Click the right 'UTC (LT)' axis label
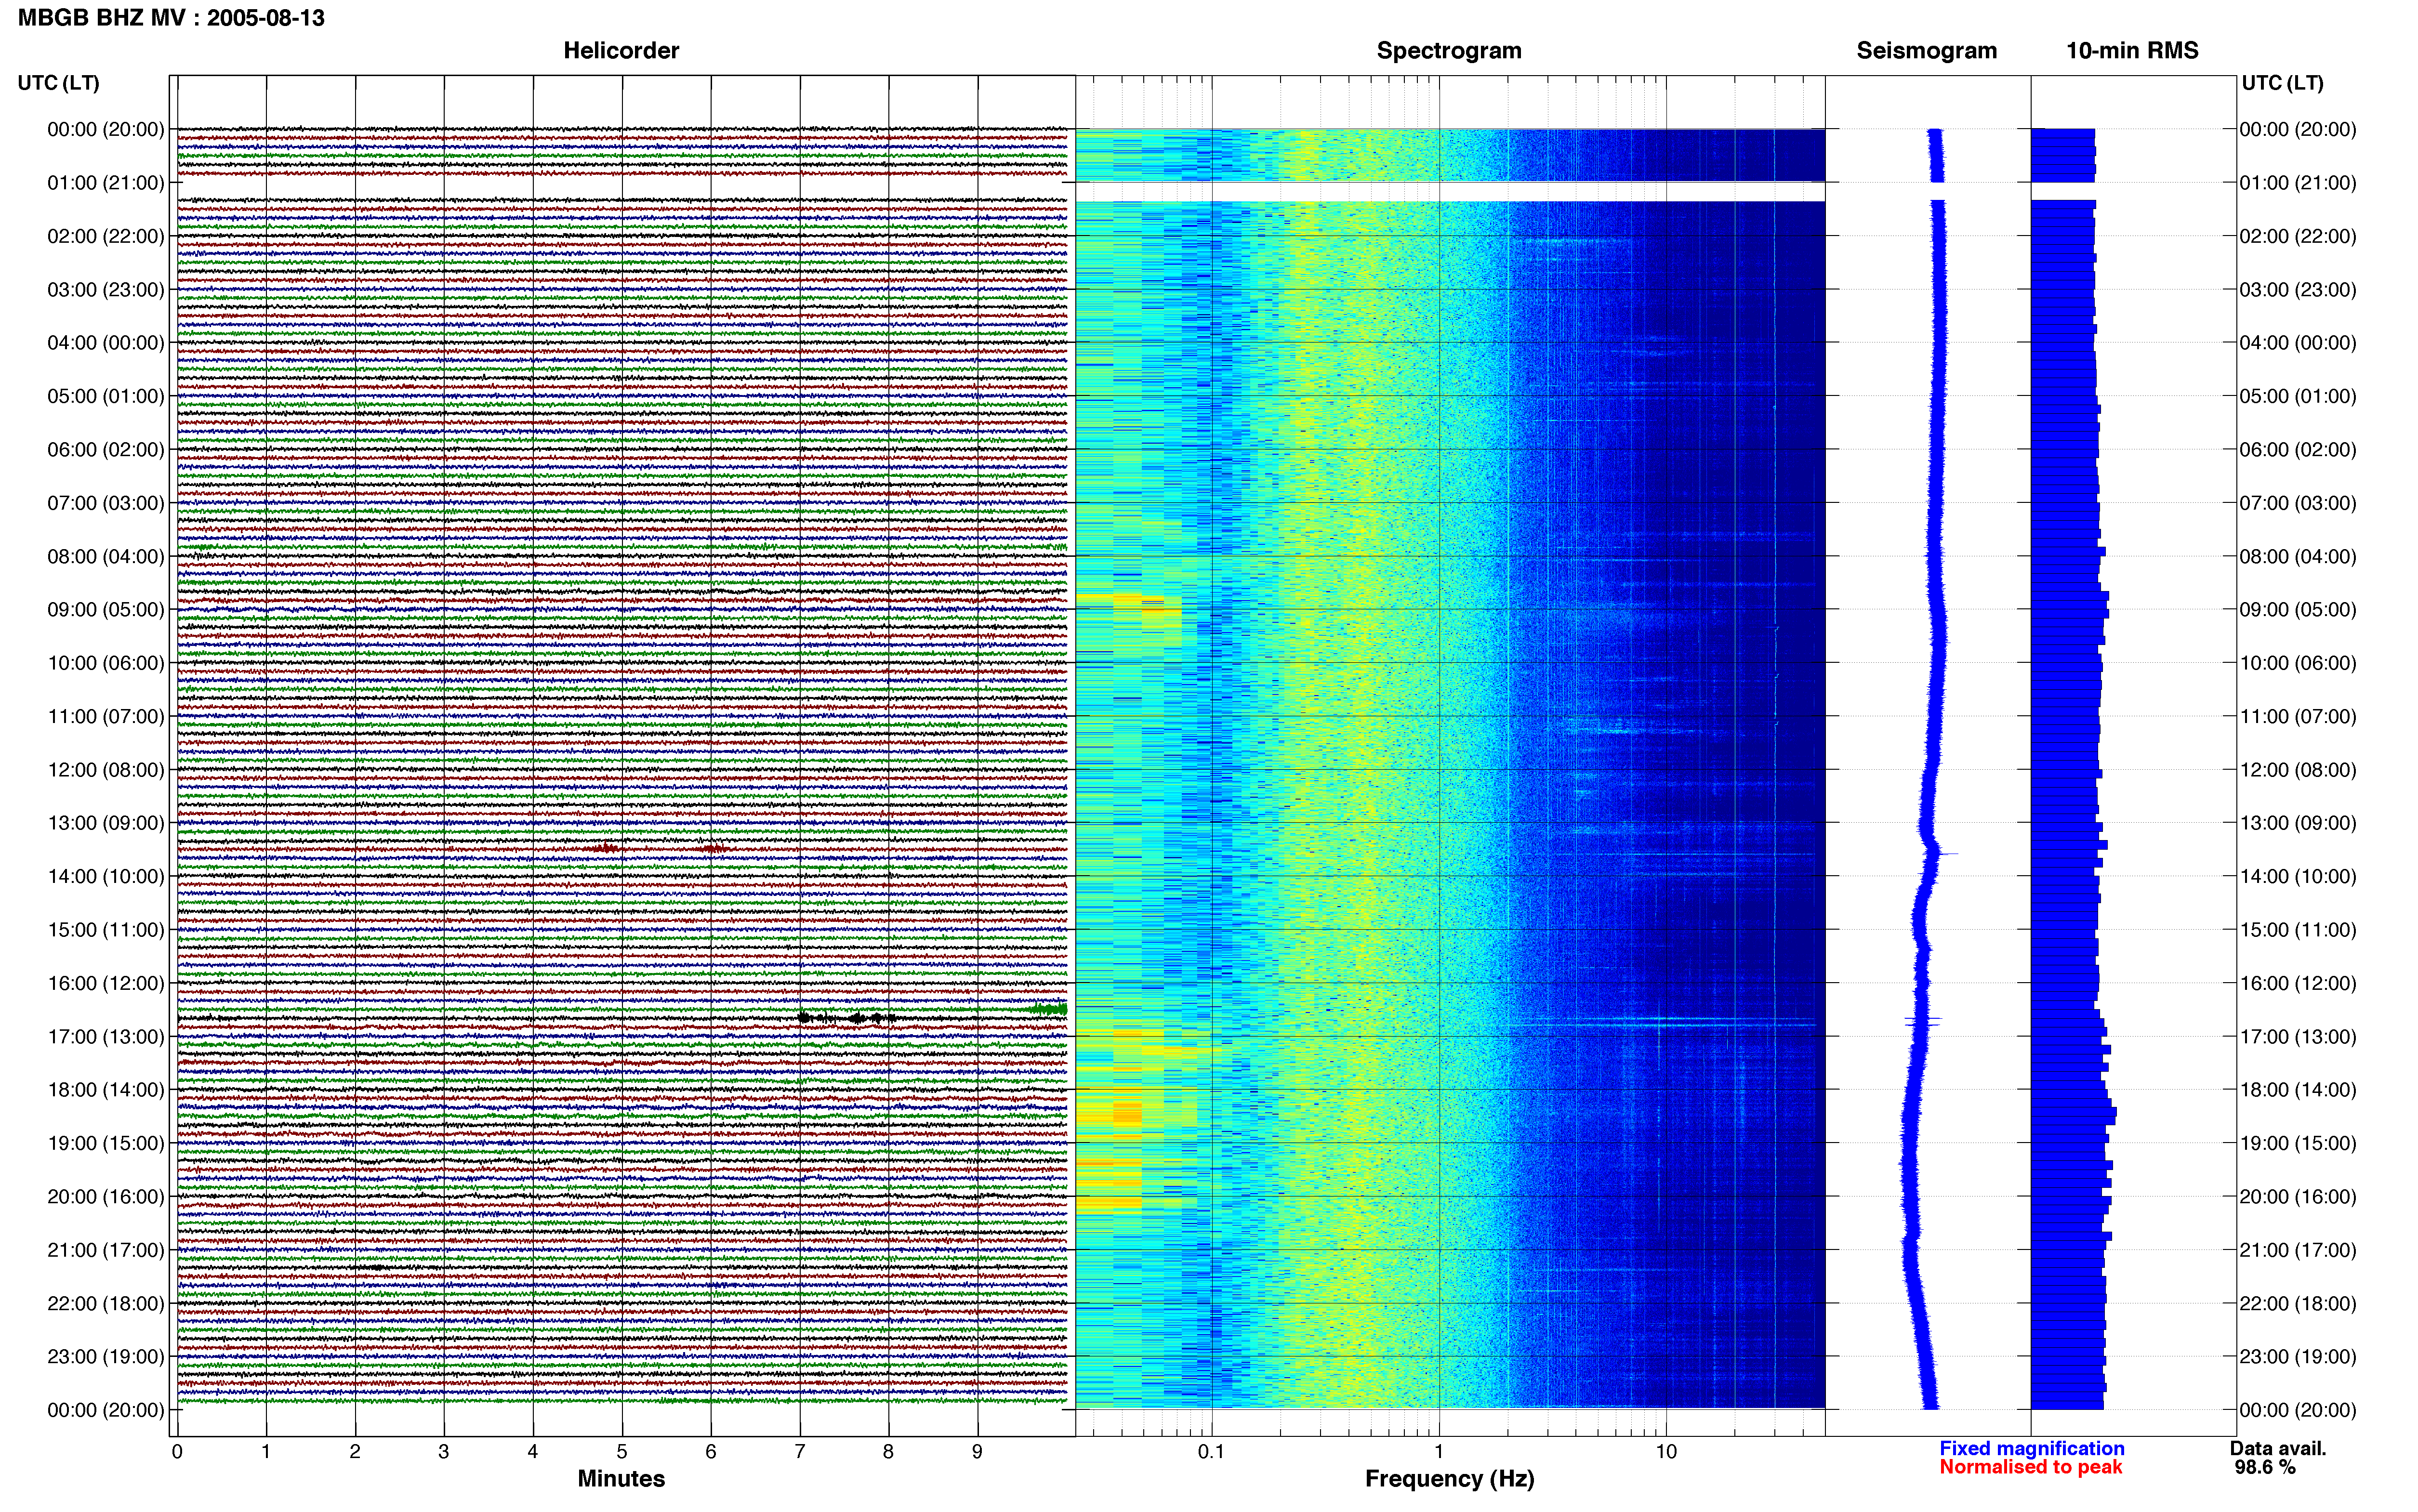This screenshot has width=2418, height=1512. (x=2282, y=83)
